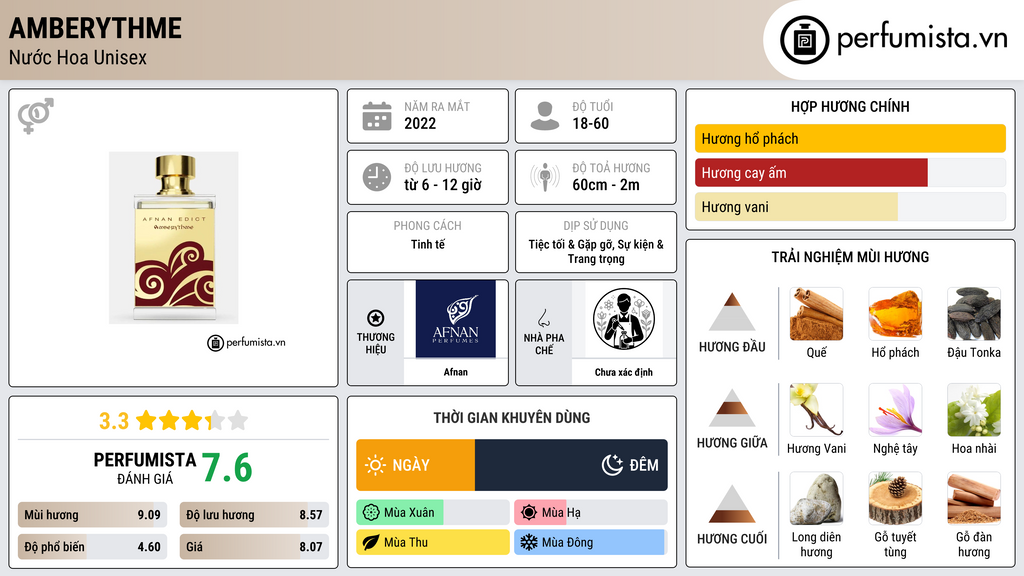Click the Hương Vani note image
The height and width of the screenshot is (576, 1024).
816,410
